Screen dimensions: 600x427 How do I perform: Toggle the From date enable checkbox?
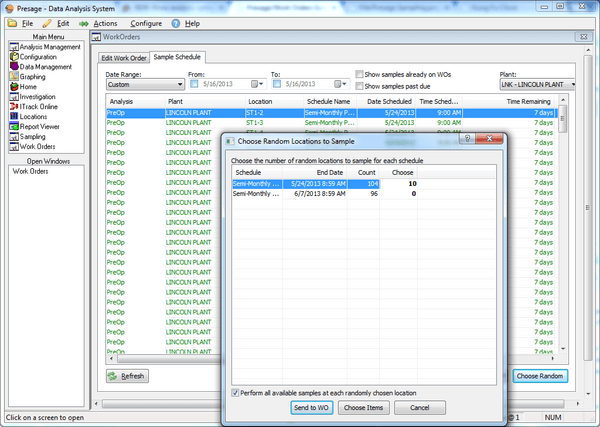point(194,84)
